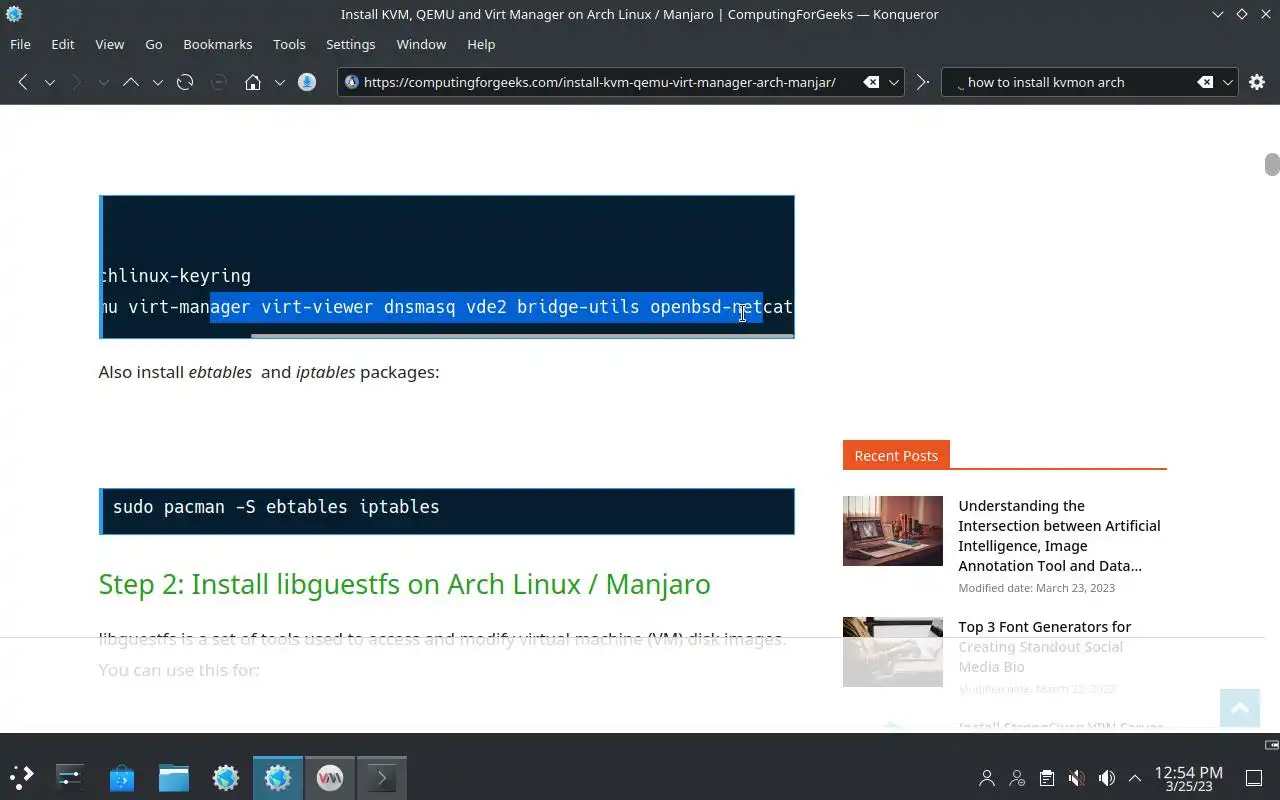Expand the Up button history dropdown
This screenshot has width=1280, height=800.
point(157,82)
